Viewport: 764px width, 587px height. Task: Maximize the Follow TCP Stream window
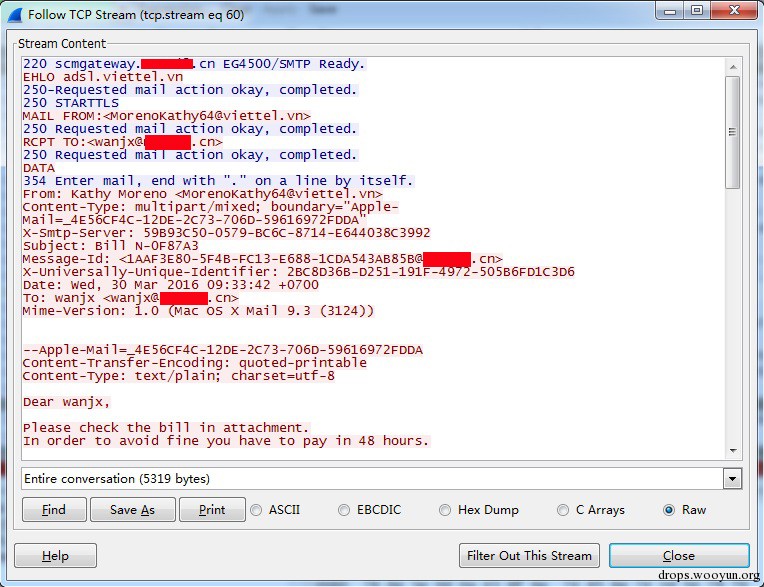tap(696, 11)
